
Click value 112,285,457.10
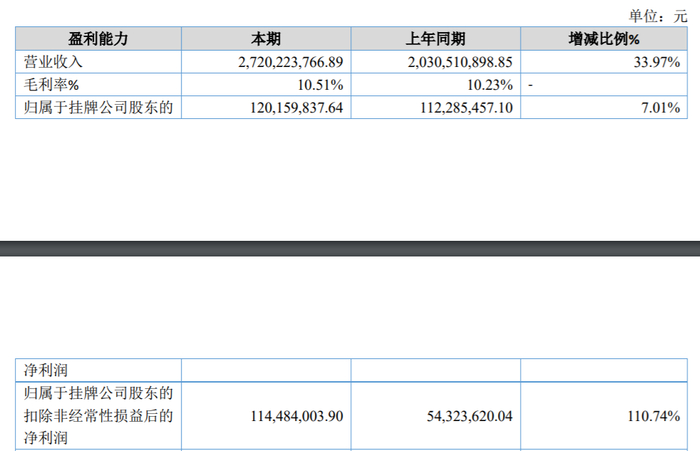(467, 108)
